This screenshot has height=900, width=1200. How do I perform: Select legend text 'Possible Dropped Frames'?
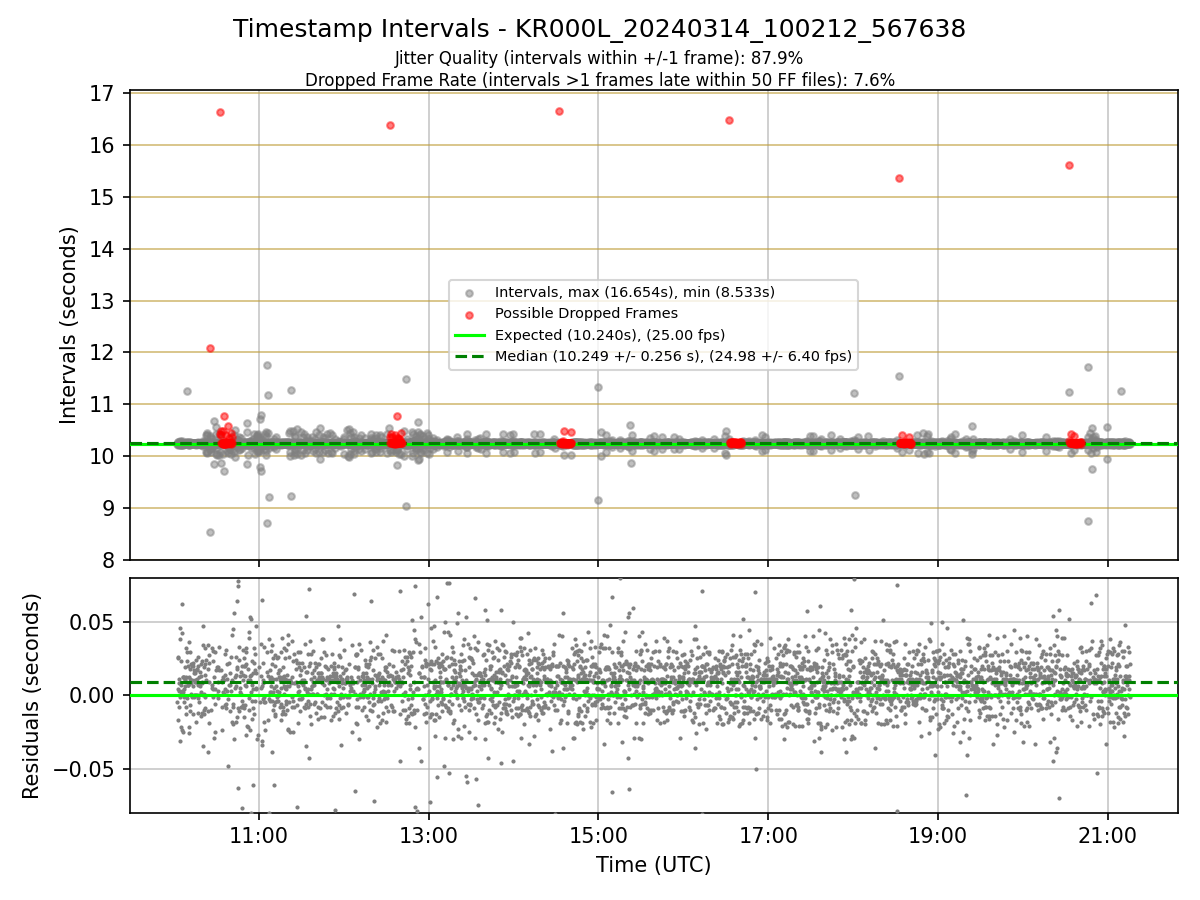coord(586,313)
